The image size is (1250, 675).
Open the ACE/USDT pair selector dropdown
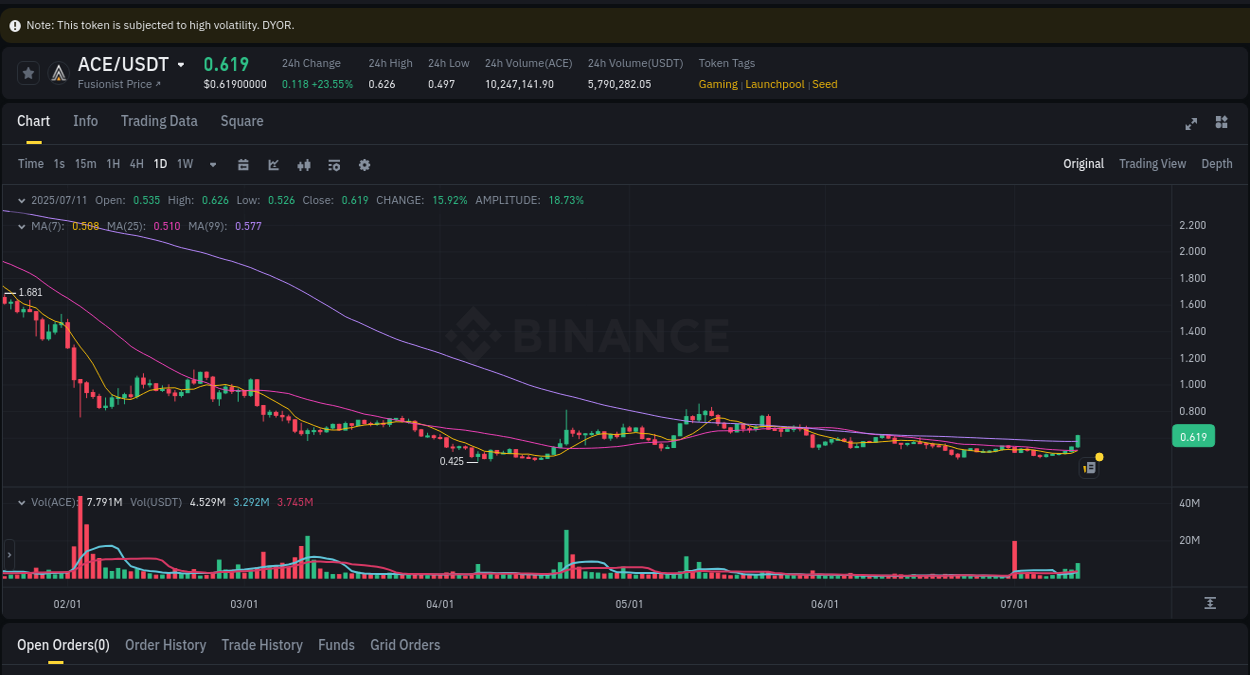[x=181, y=64]
